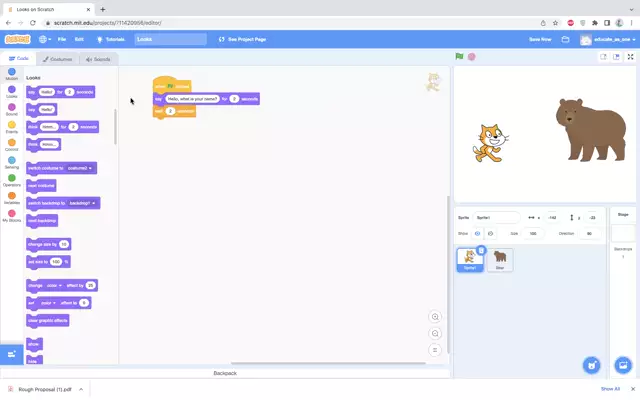Select the Sound block category
This screenshot has width=640, height=400.
12,109
